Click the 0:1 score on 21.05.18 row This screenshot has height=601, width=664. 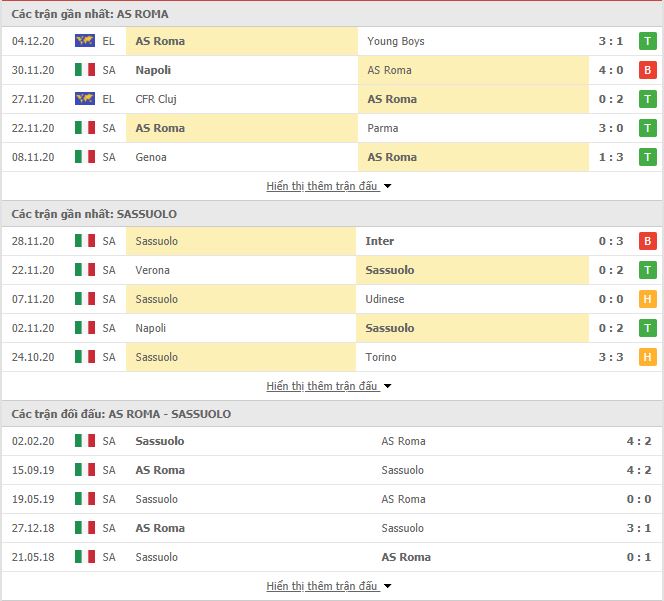(639, 557)
